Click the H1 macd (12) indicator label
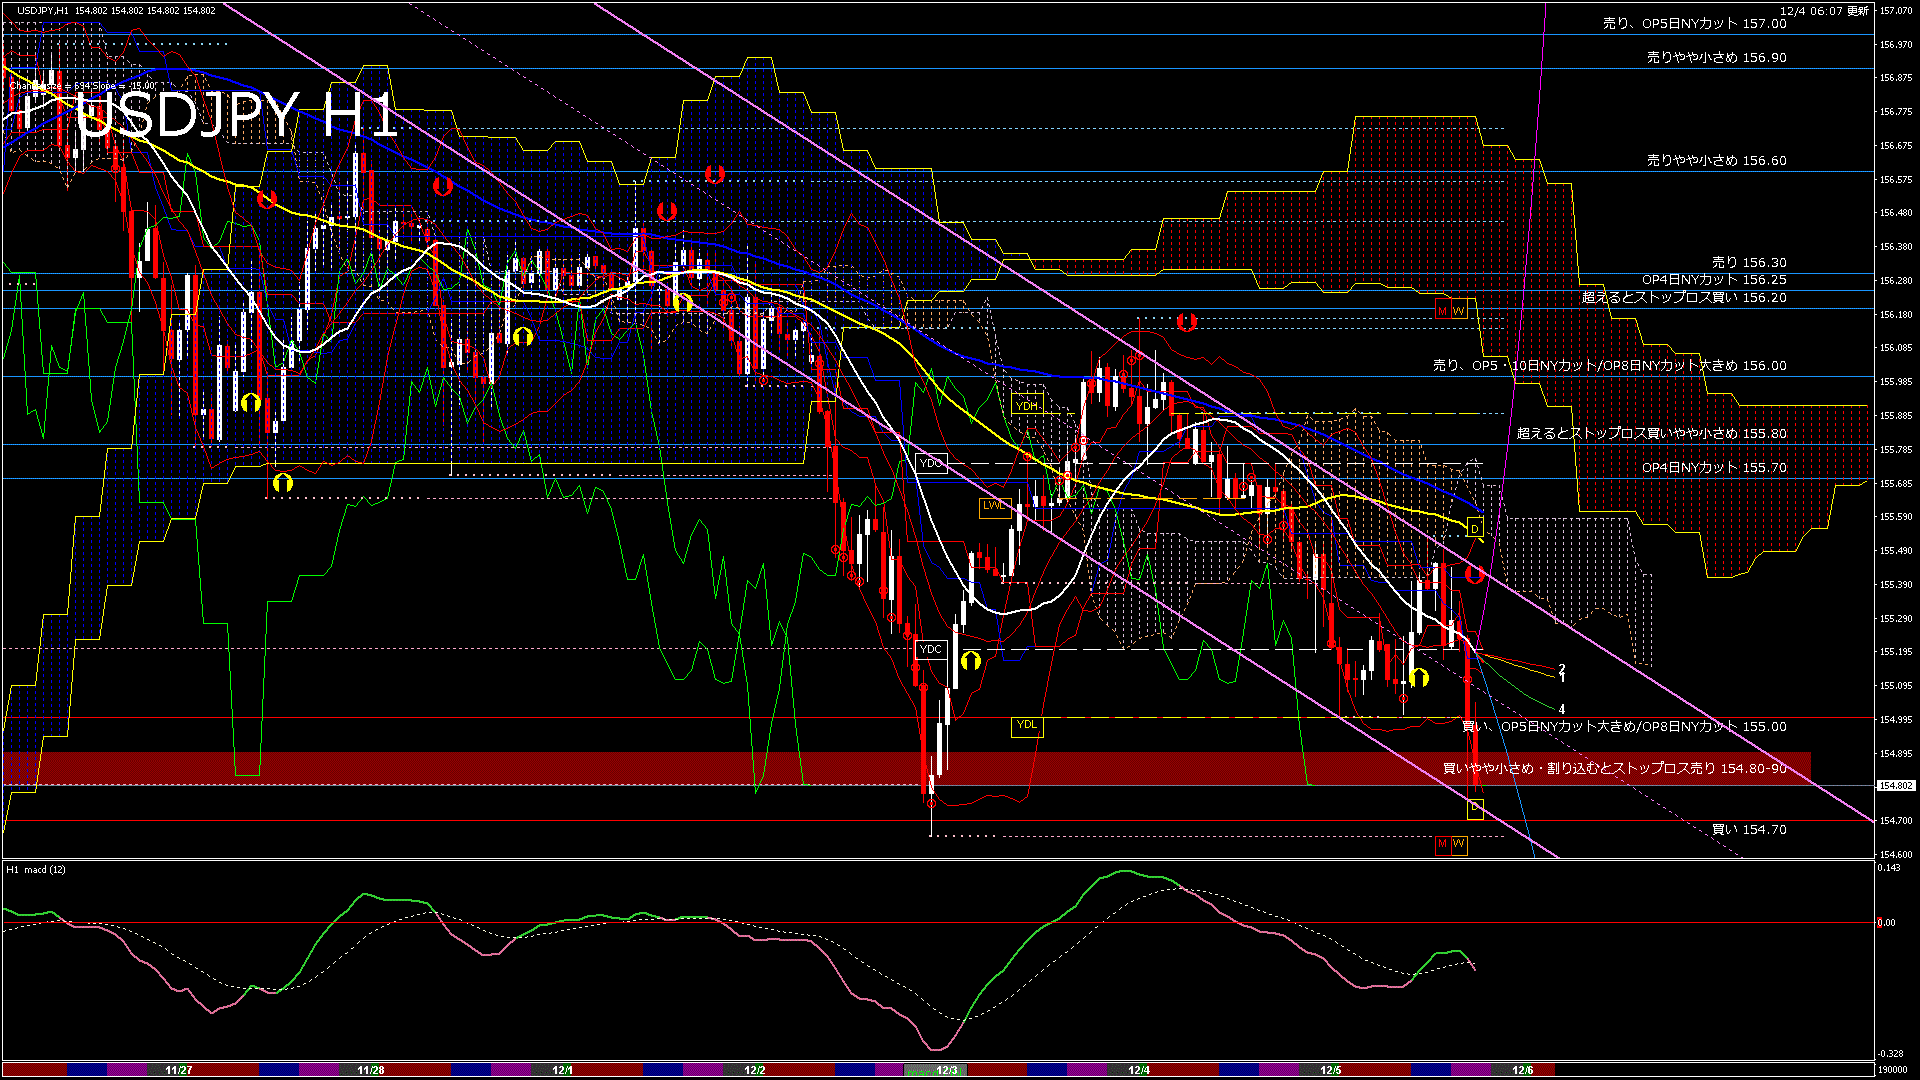 point(36,870)
